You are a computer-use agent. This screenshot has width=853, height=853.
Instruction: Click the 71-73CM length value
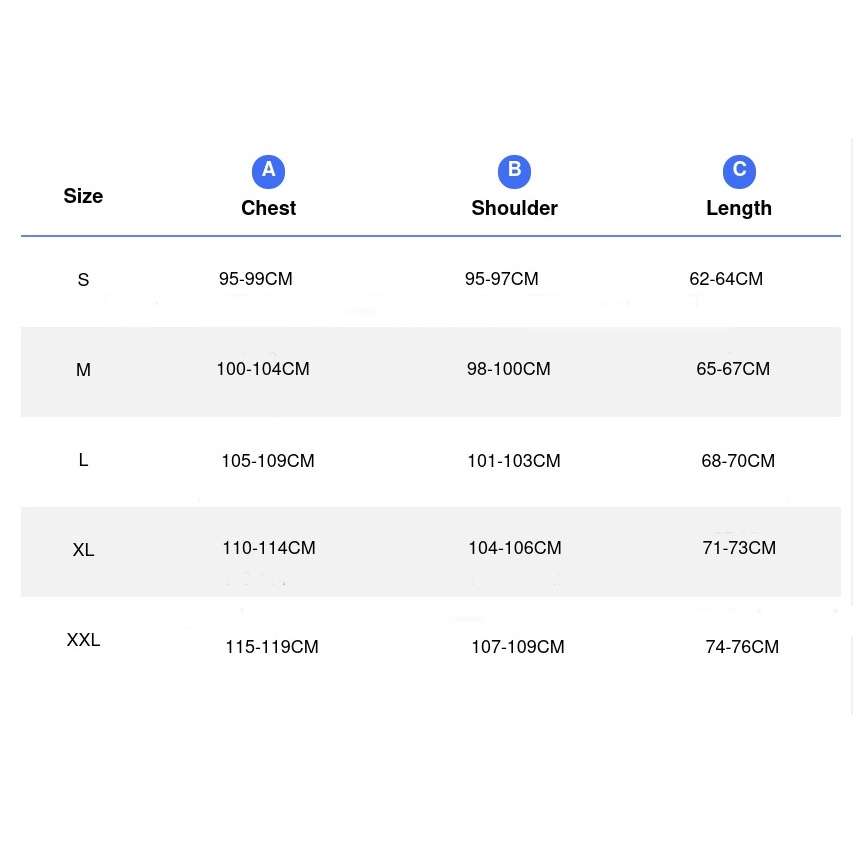pyautogui.click(x=739, y=548)
